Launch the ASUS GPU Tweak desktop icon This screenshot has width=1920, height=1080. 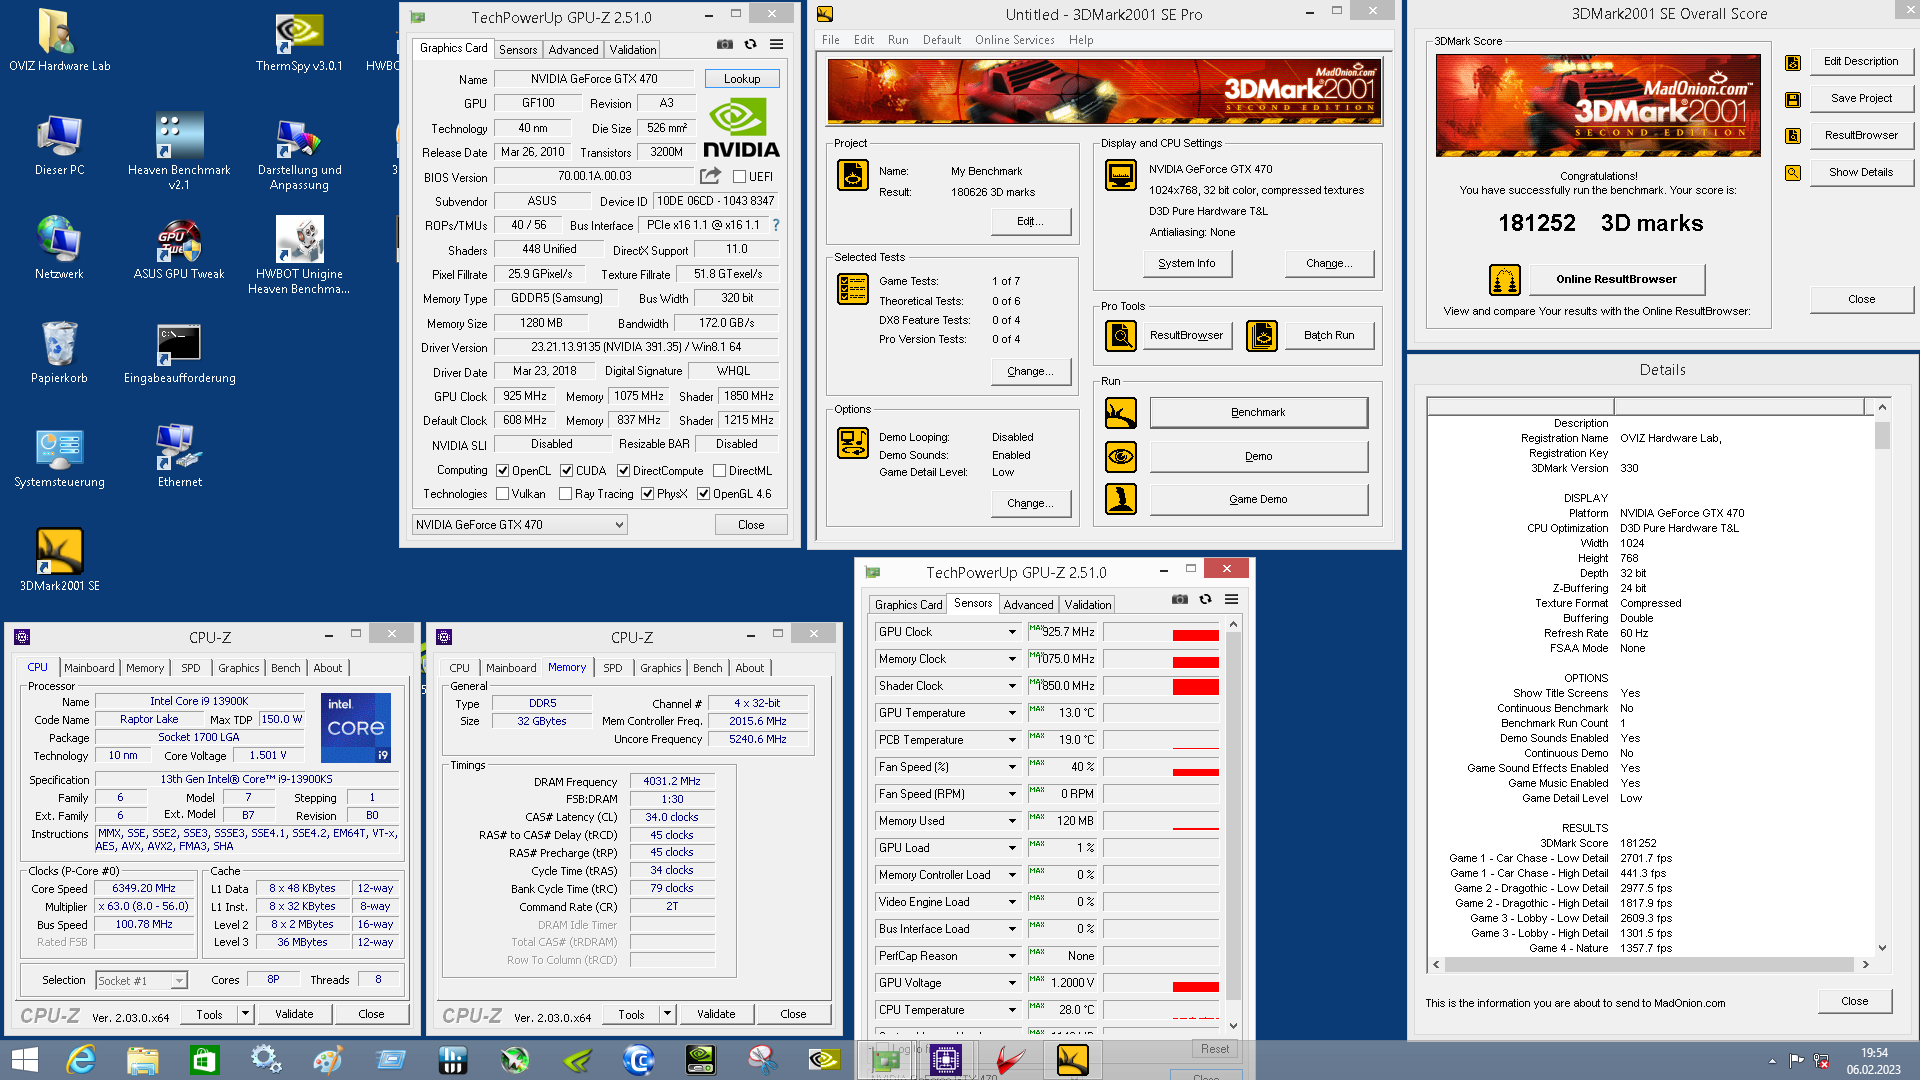point(179,249)
